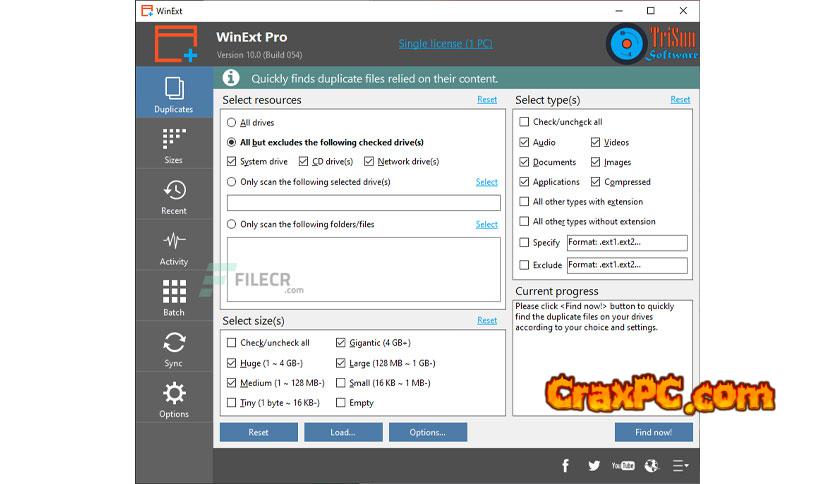
Task: Click the Facebook icon in the footer
Action: [x=566, y=465]
